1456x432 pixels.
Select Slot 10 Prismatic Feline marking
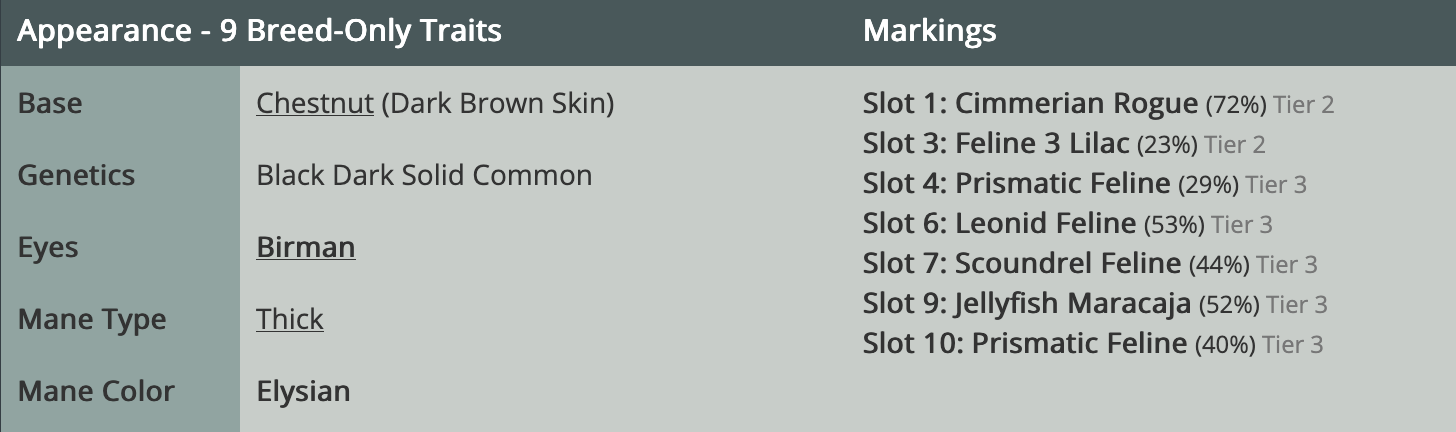(x=1024, y=344)
